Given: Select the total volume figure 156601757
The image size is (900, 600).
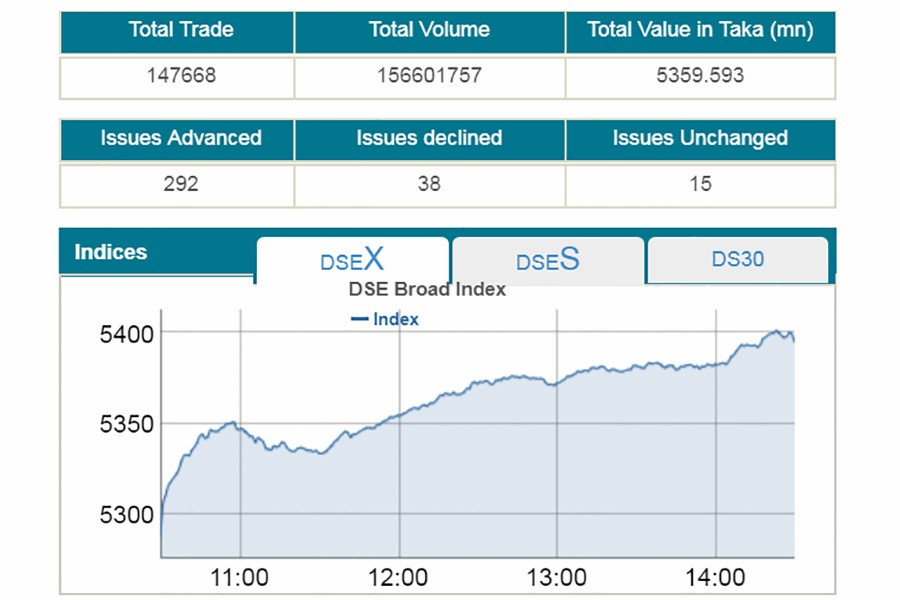Looking at the screenshot, I should point(429,76).
